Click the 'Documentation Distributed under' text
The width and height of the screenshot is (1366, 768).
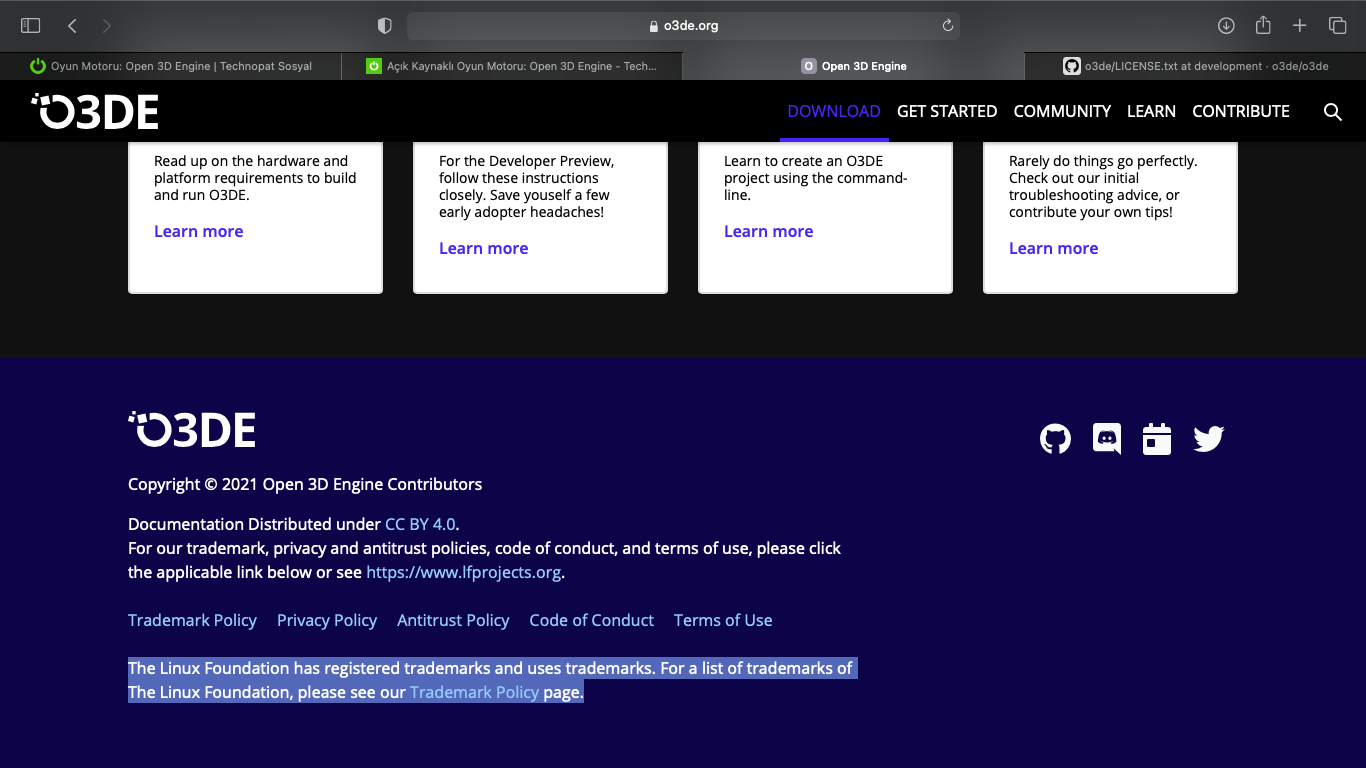coord(254,524)
